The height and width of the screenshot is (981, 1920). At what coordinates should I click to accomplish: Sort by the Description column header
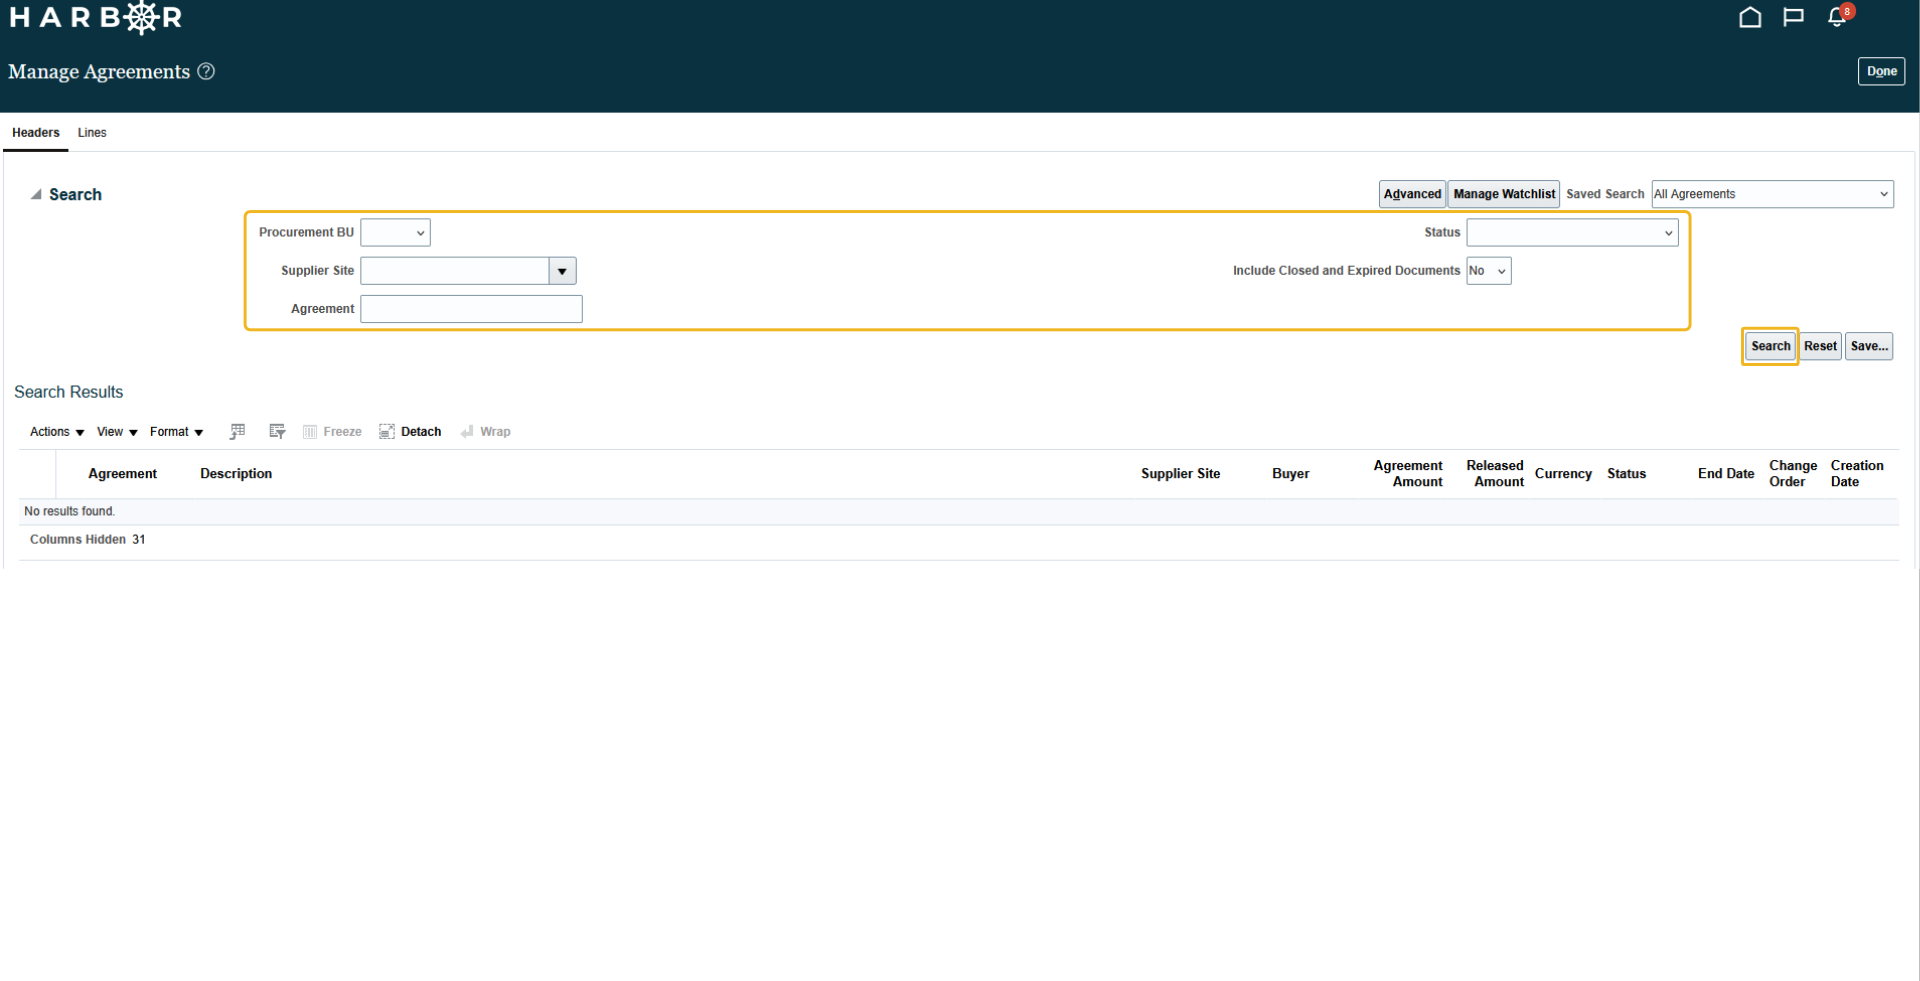236,474
